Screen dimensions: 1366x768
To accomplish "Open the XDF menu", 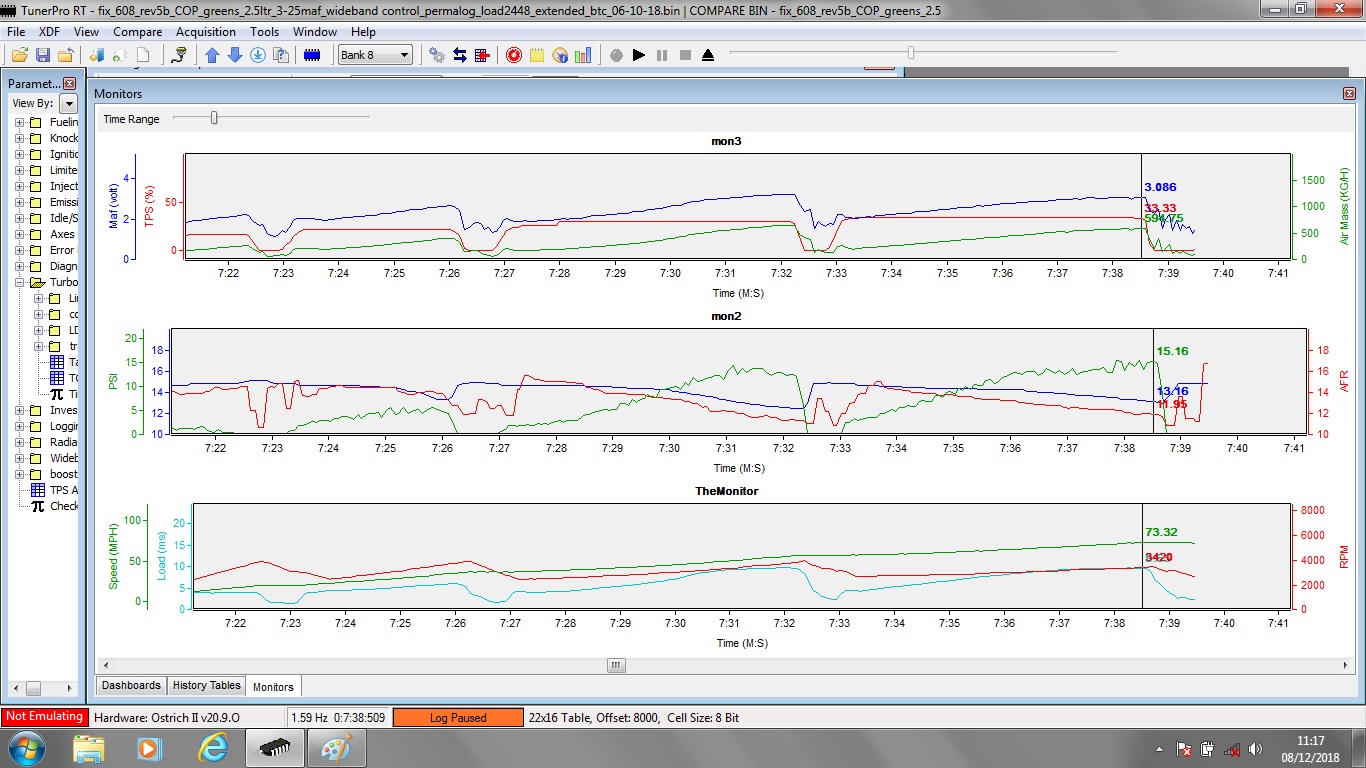I will [x=49, y=32].
